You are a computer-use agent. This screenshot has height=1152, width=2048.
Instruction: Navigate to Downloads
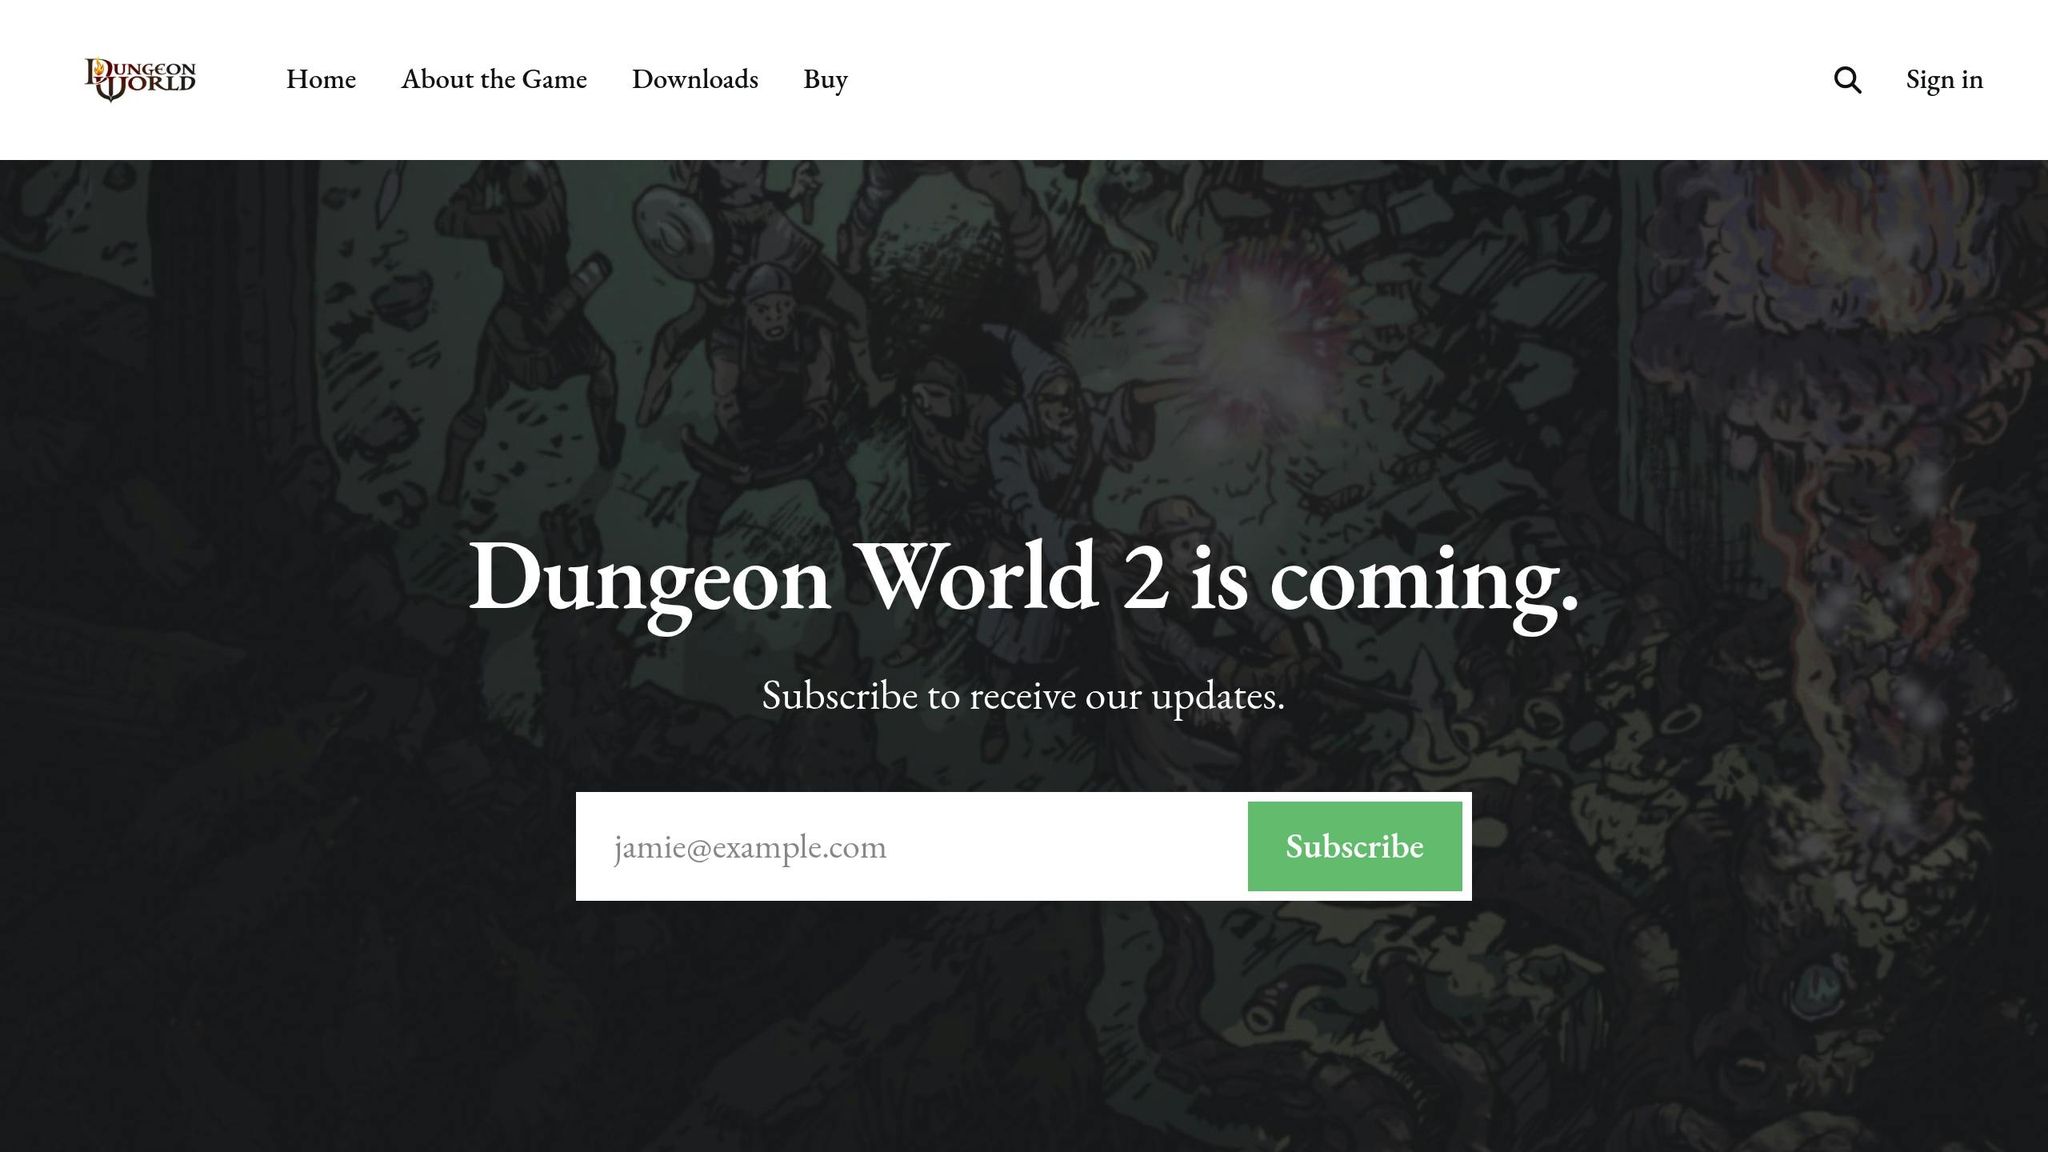695,79
